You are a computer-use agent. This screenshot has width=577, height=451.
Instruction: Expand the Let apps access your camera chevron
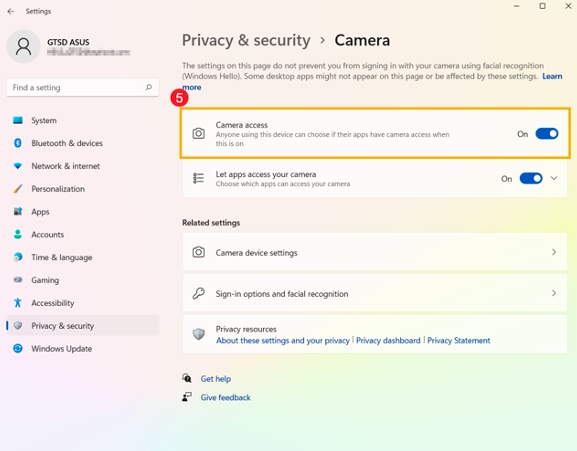pos(554,178)
